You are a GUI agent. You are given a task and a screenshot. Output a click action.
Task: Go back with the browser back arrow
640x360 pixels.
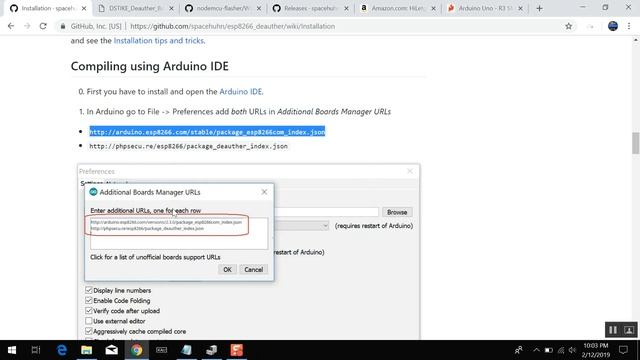click(x=11, y=26)
